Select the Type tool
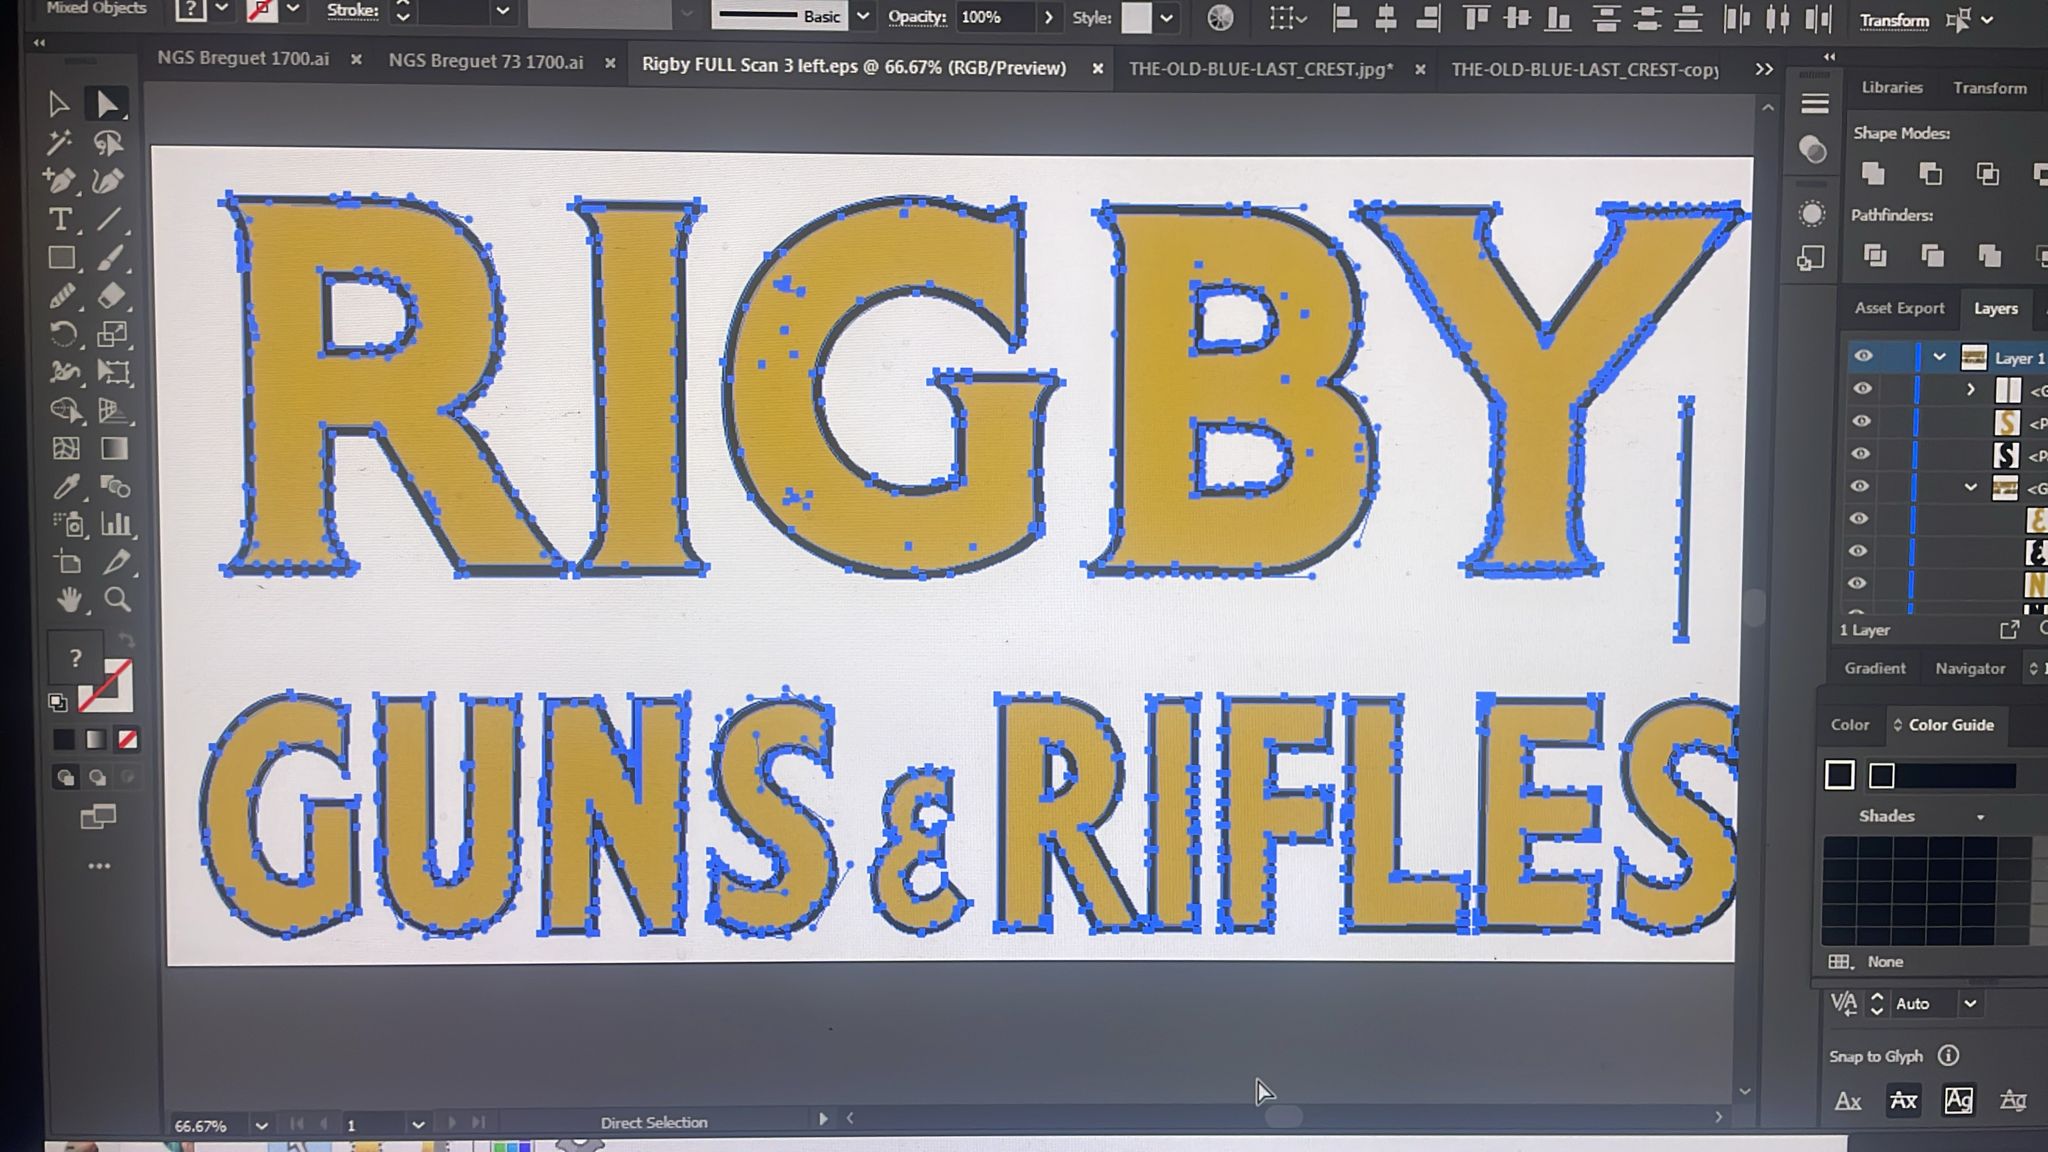The height and width of the screenshot is (1152, 2048). (x=60, y=220)
